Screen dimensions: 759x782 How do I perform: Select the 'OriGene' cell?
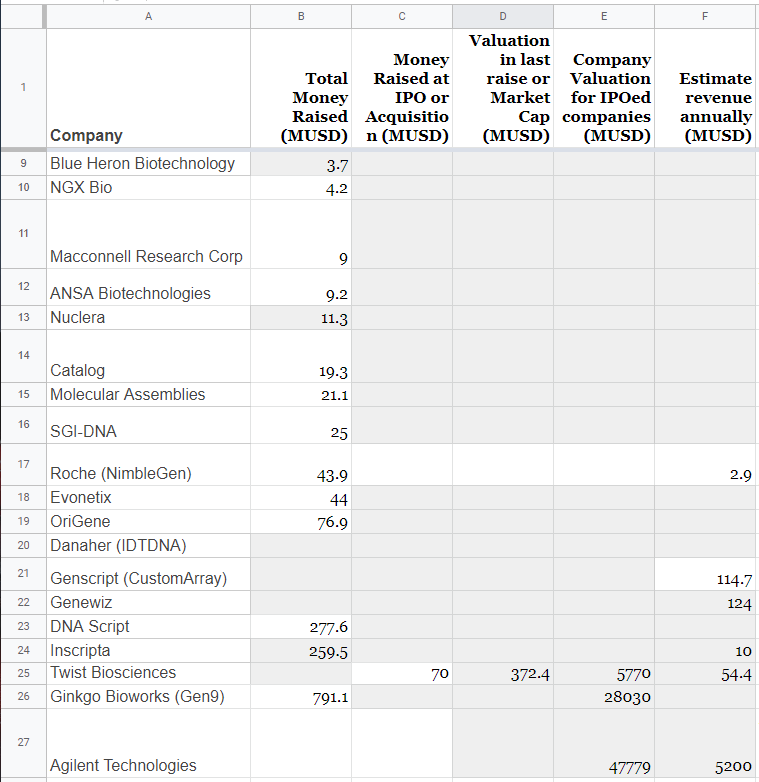pyautogui.click(x=149, y=522)
